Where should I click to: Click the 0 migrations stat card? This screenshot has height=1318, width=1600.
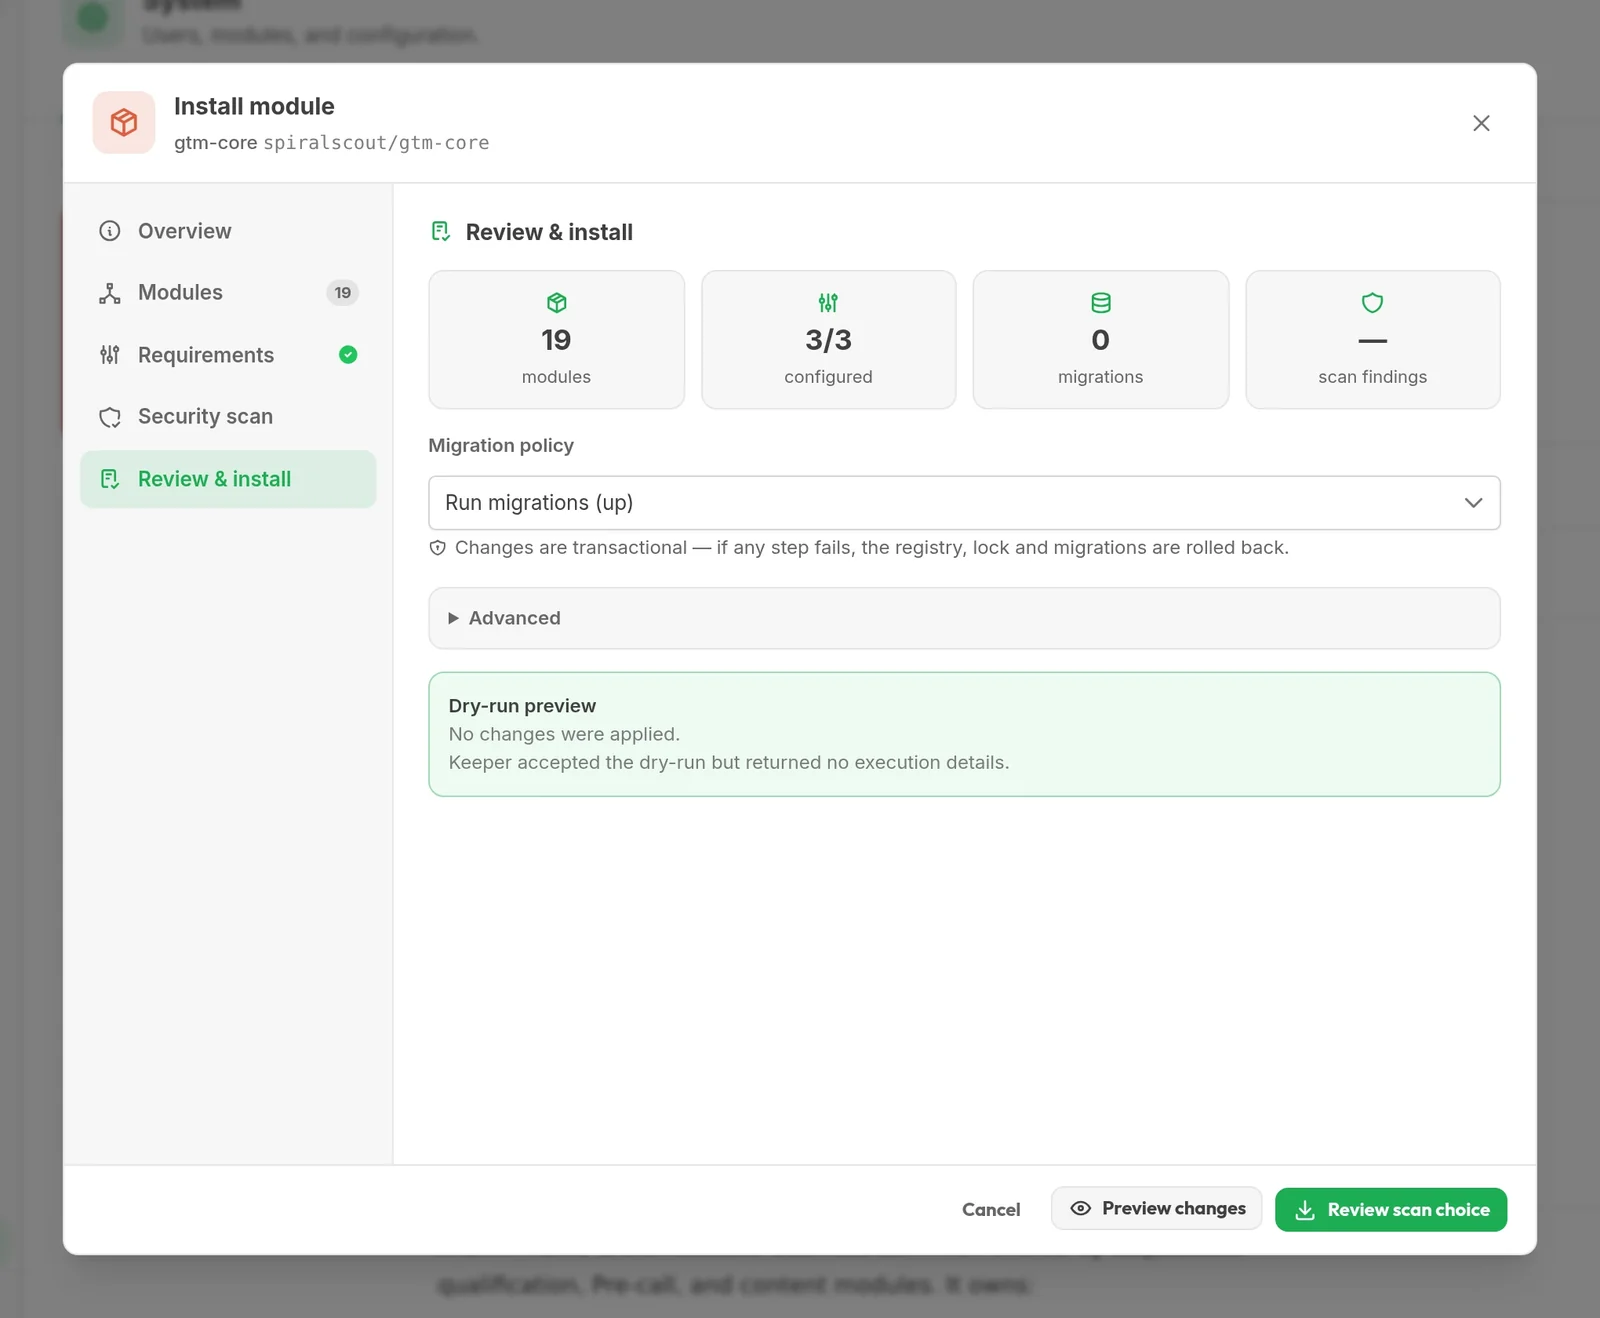point(1101,340)
